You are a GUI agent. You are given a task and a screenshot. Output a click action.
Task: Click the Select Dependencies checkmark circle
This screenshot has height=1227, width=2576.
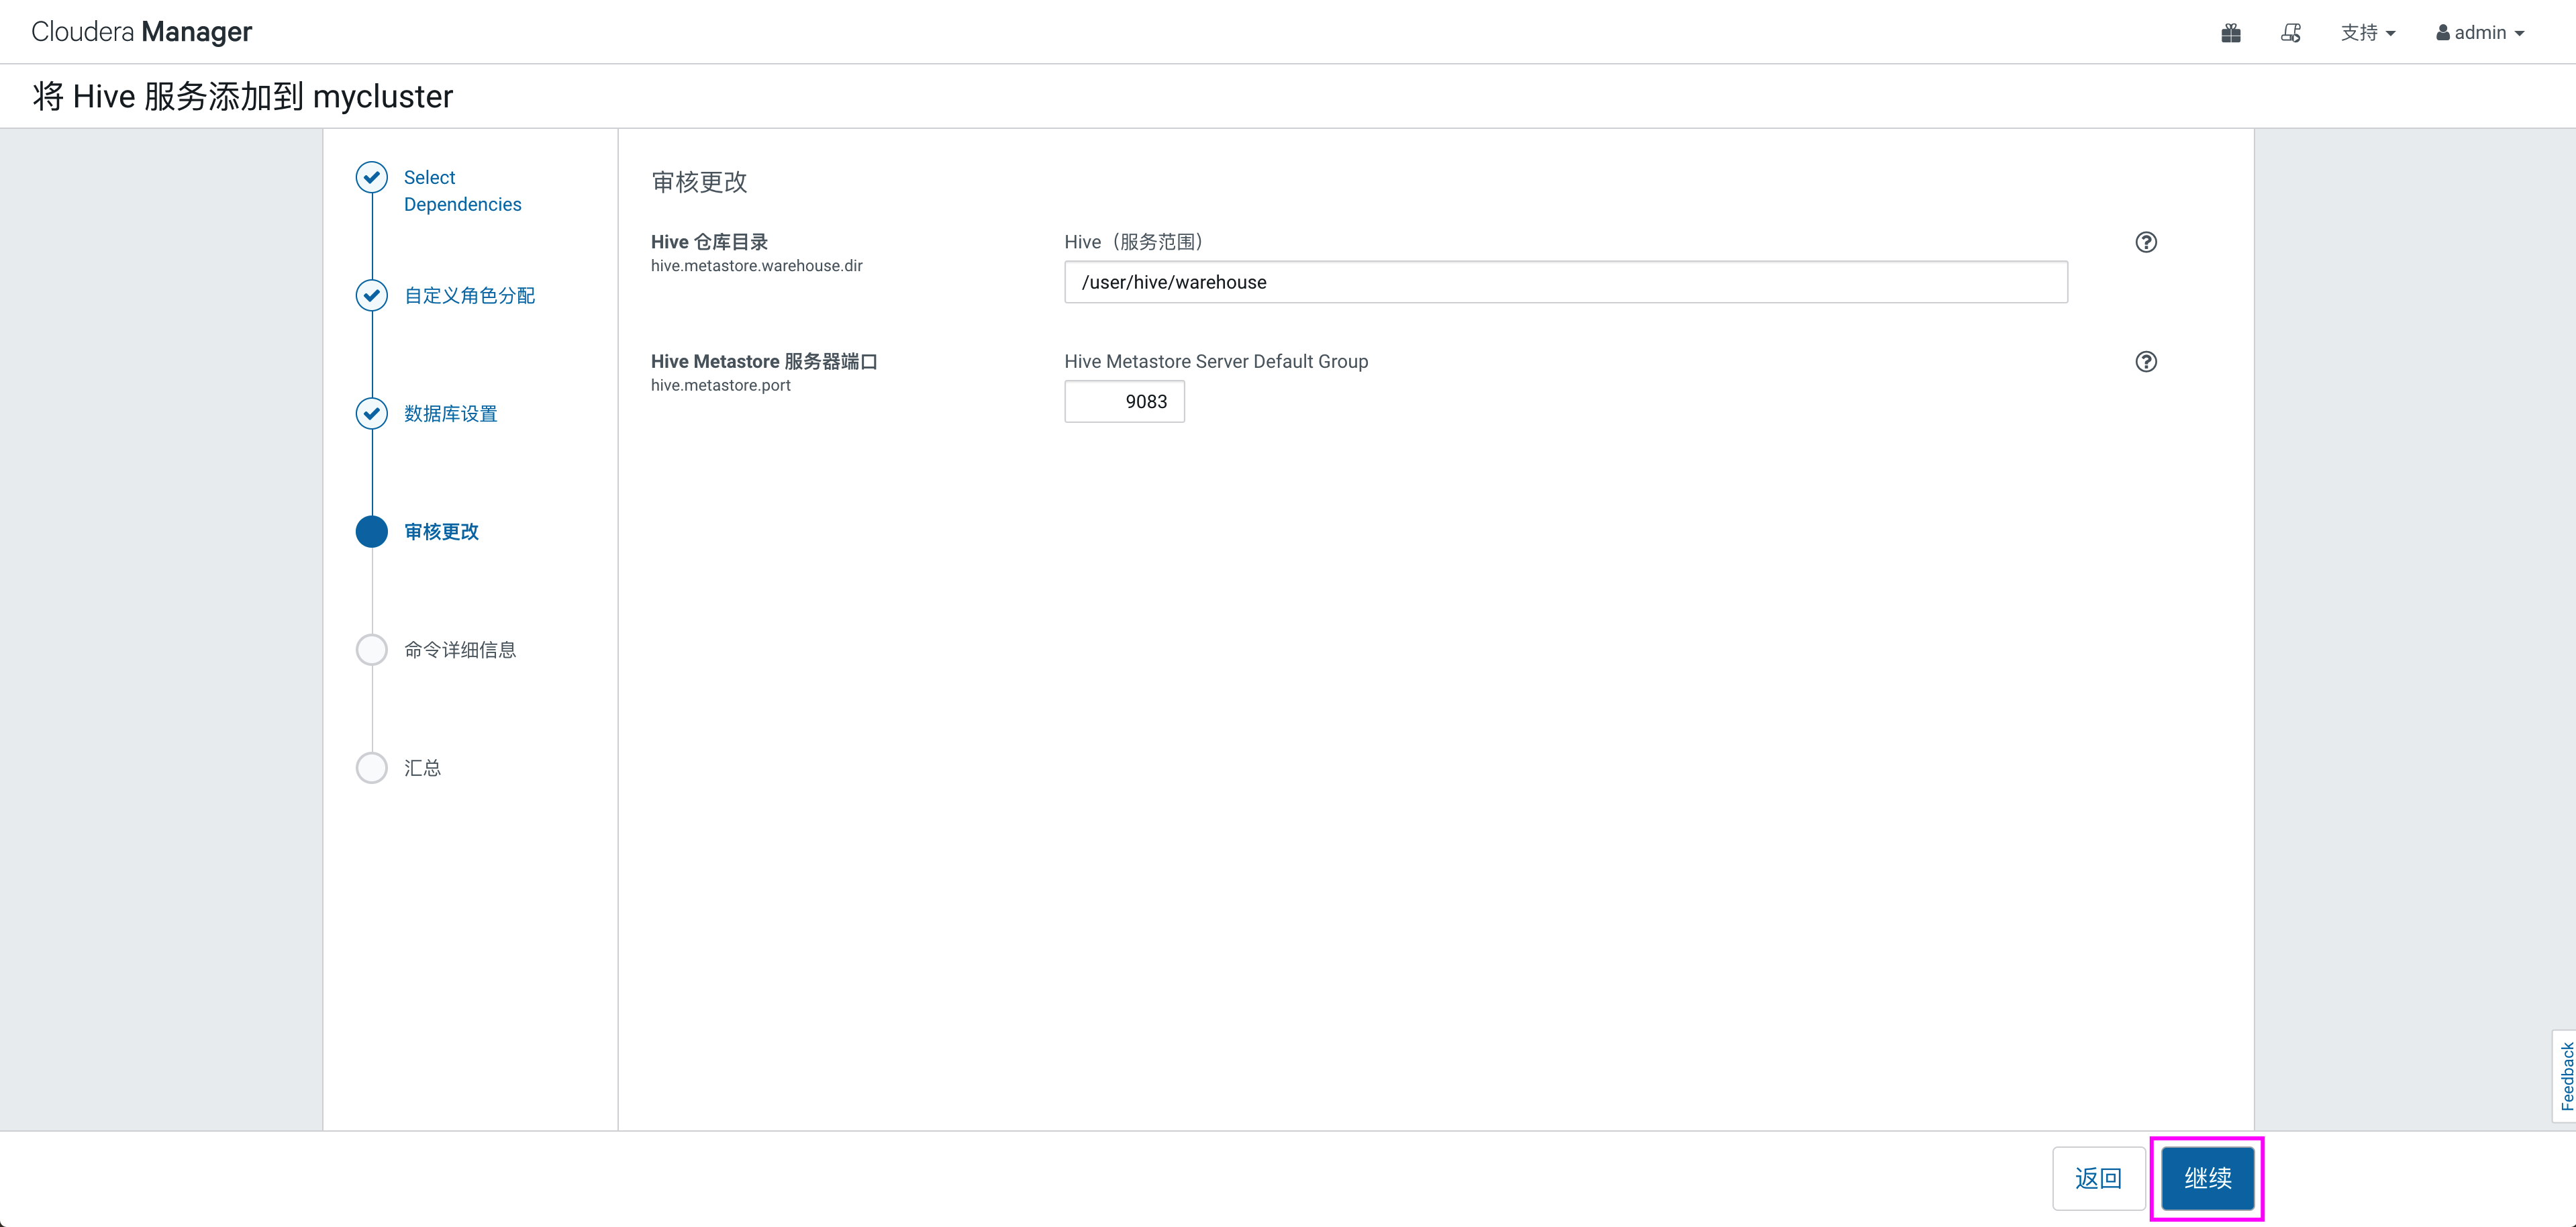coord(372,177)
